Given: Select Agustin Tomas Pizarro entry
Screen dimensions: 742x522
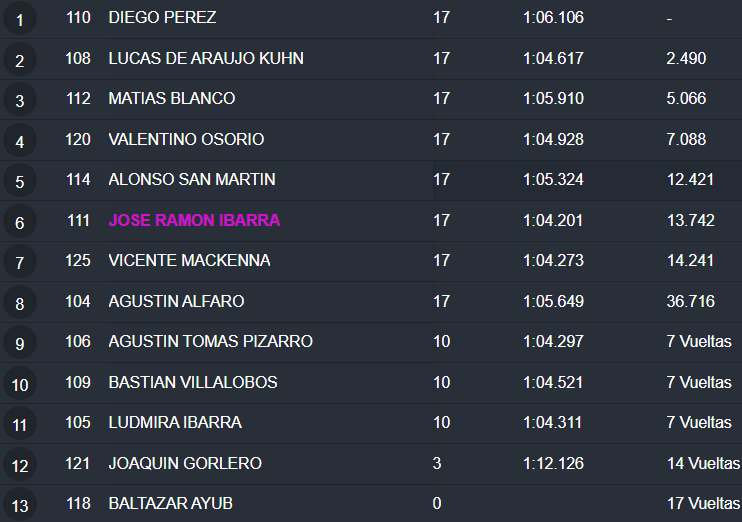Looking at the screenshot, I should coord(210,342).
